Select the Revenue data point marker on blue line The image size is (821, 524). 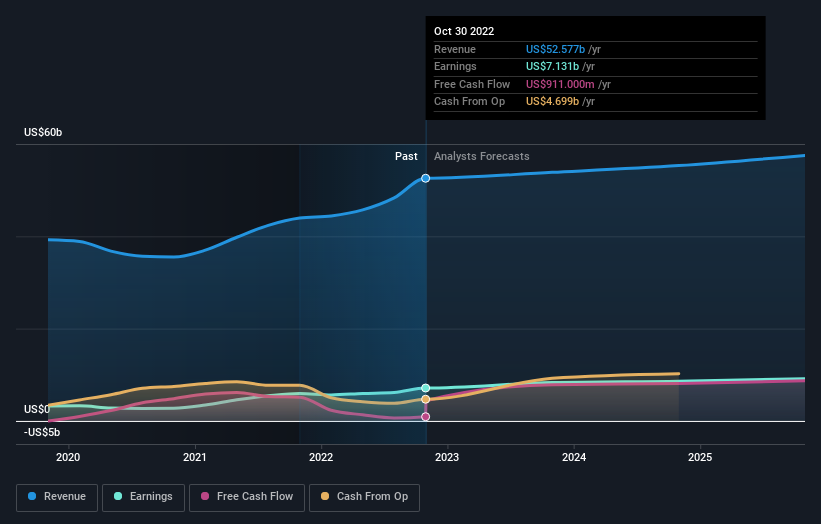426,179
